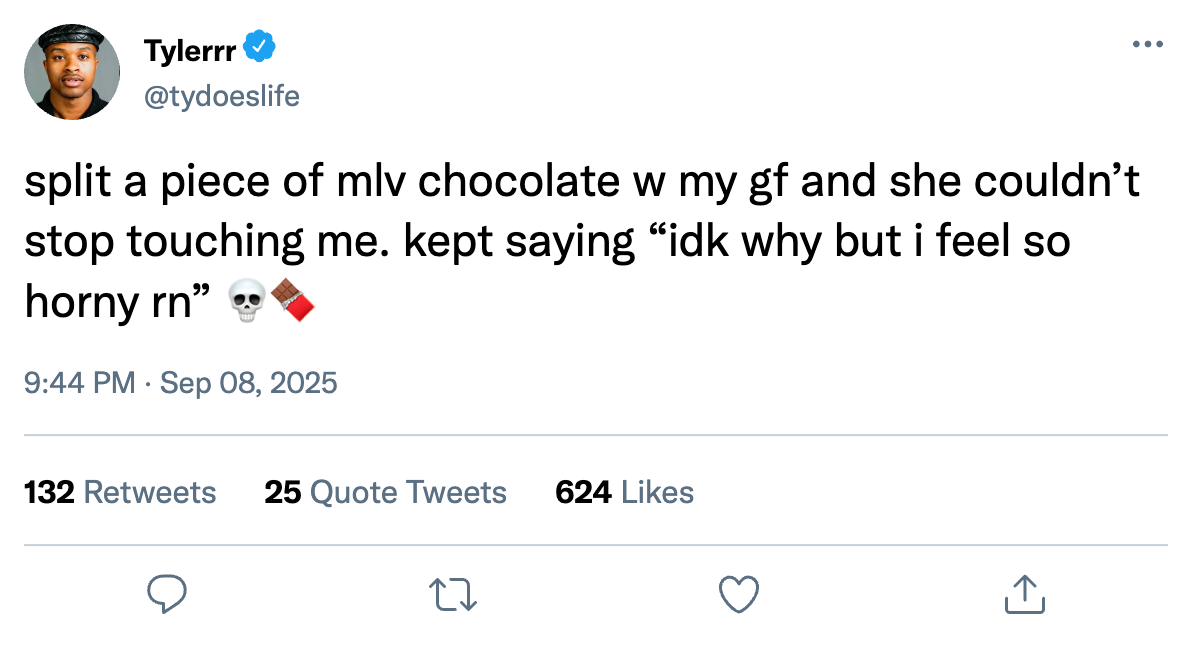Click the Tylerrr display name
This screenshot has width=1192, height=668.
[x=190, y=48]
